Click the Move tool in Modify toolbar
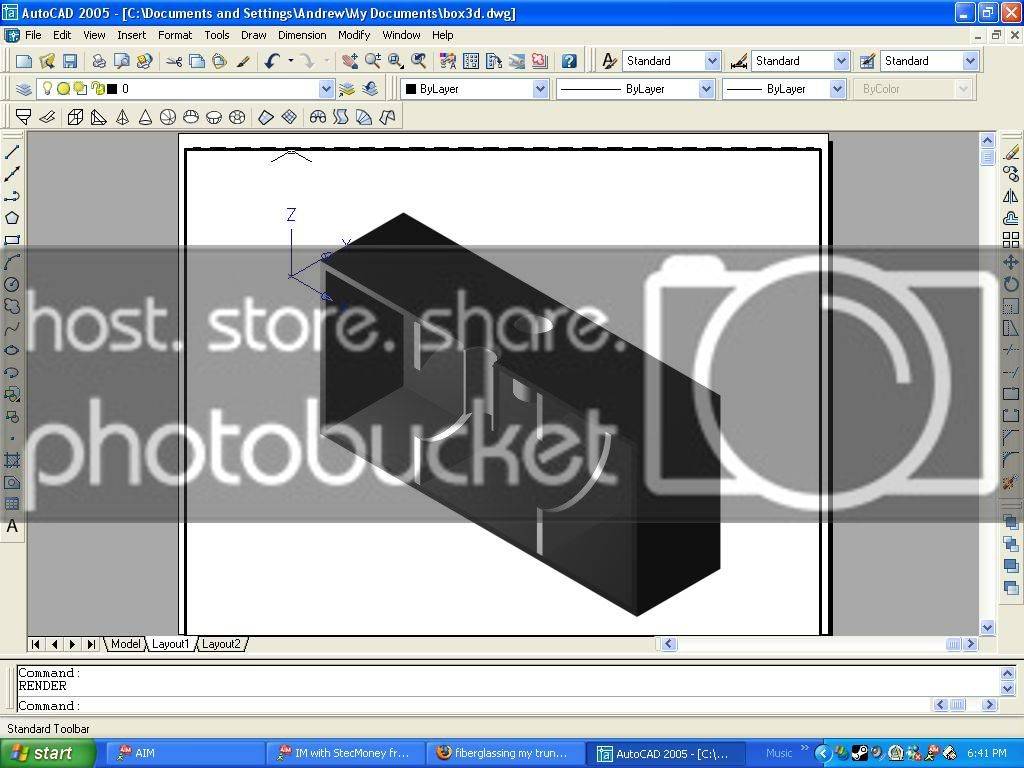This screenshot has height=768, width=1024. pos(1011,263)
